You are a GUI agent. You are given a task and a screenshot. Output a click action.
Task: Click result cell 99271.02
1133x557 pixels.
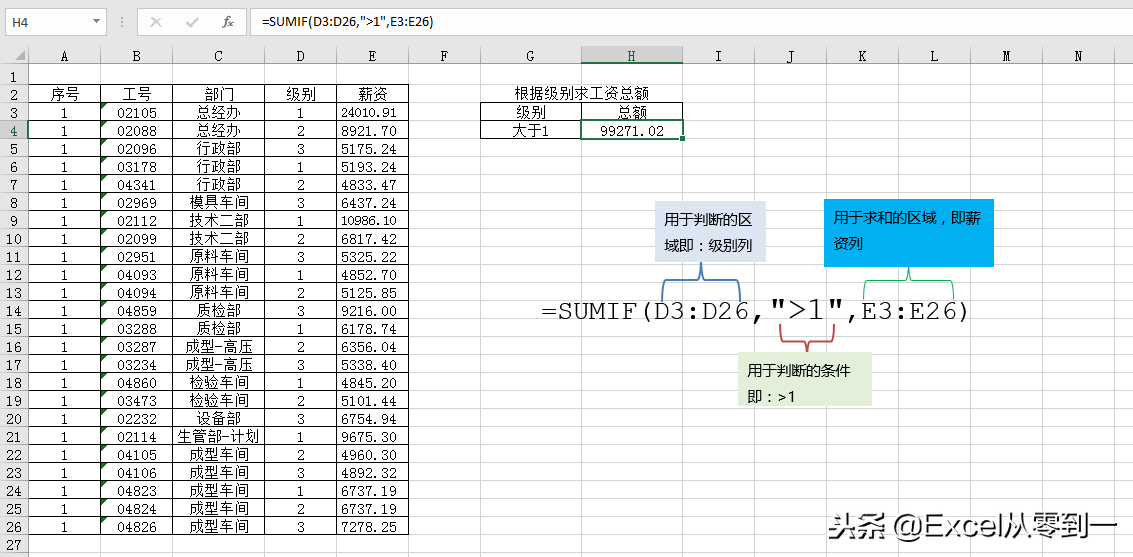[x=632, y=130]
